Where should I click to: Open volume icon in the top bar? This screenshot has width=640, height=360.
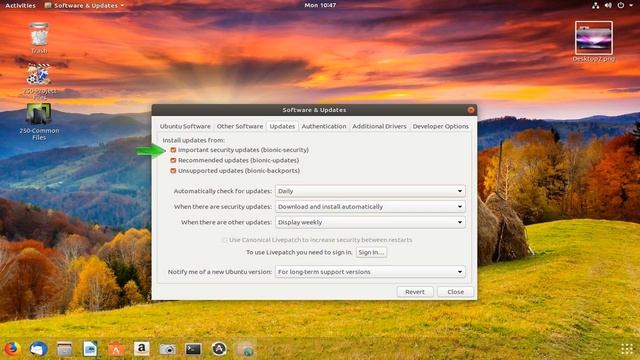click(x=608, y=5)
